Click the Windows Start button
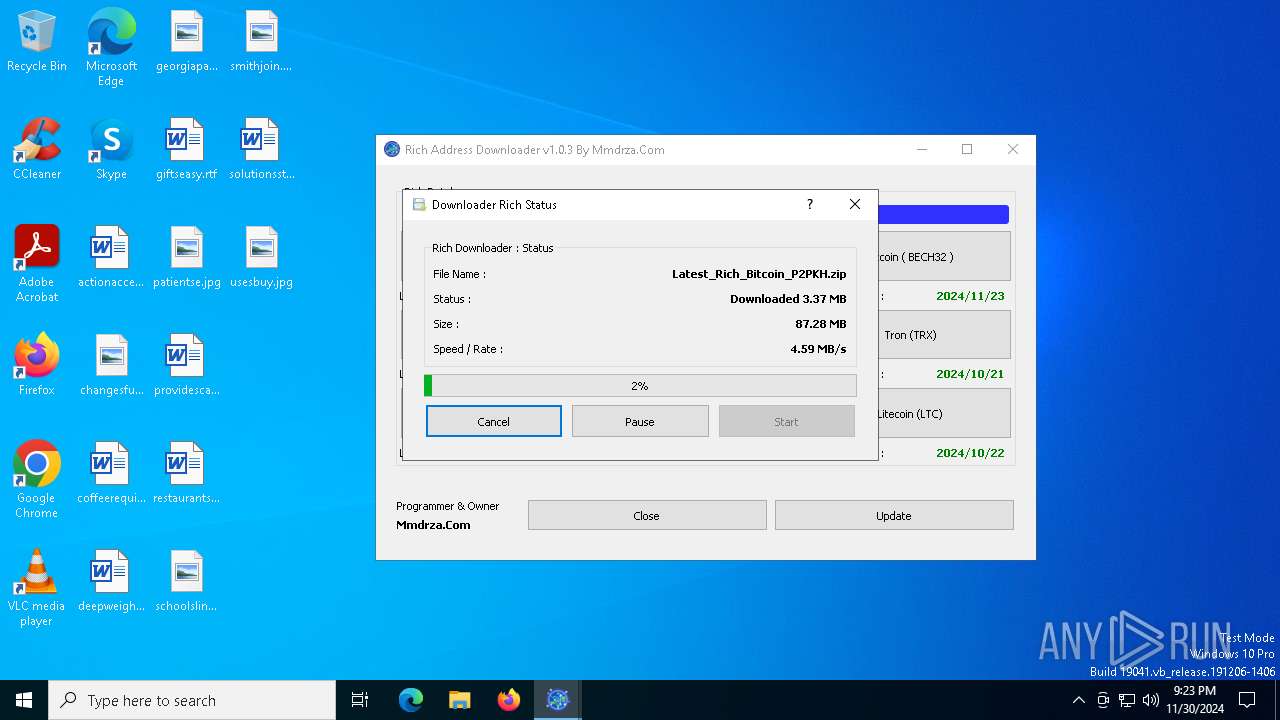This screenshot has width=1280, height=720. [x=24, y=700]
